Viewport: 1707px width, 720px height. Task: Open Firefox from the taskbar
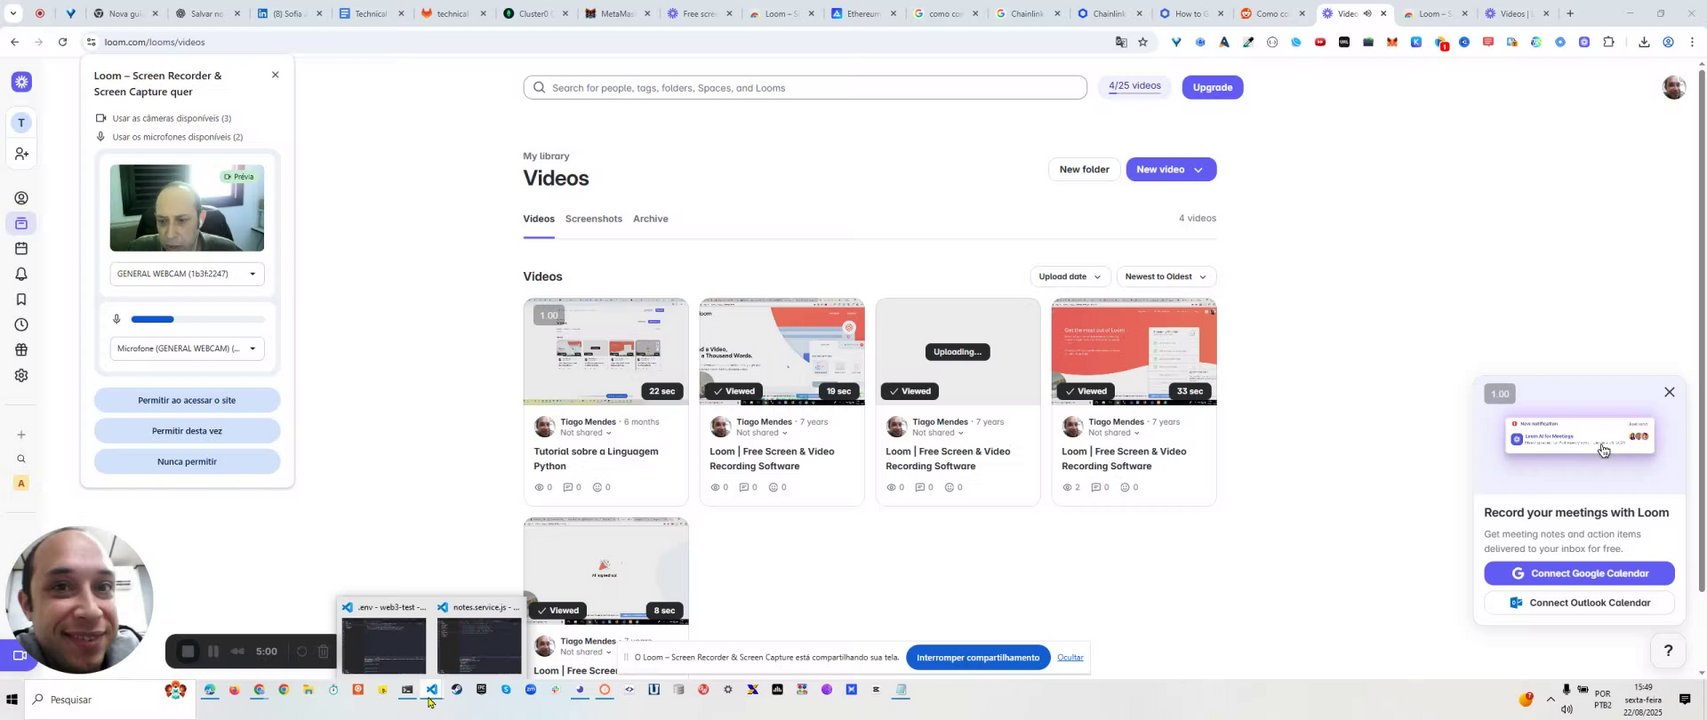(x=234, y=690)
